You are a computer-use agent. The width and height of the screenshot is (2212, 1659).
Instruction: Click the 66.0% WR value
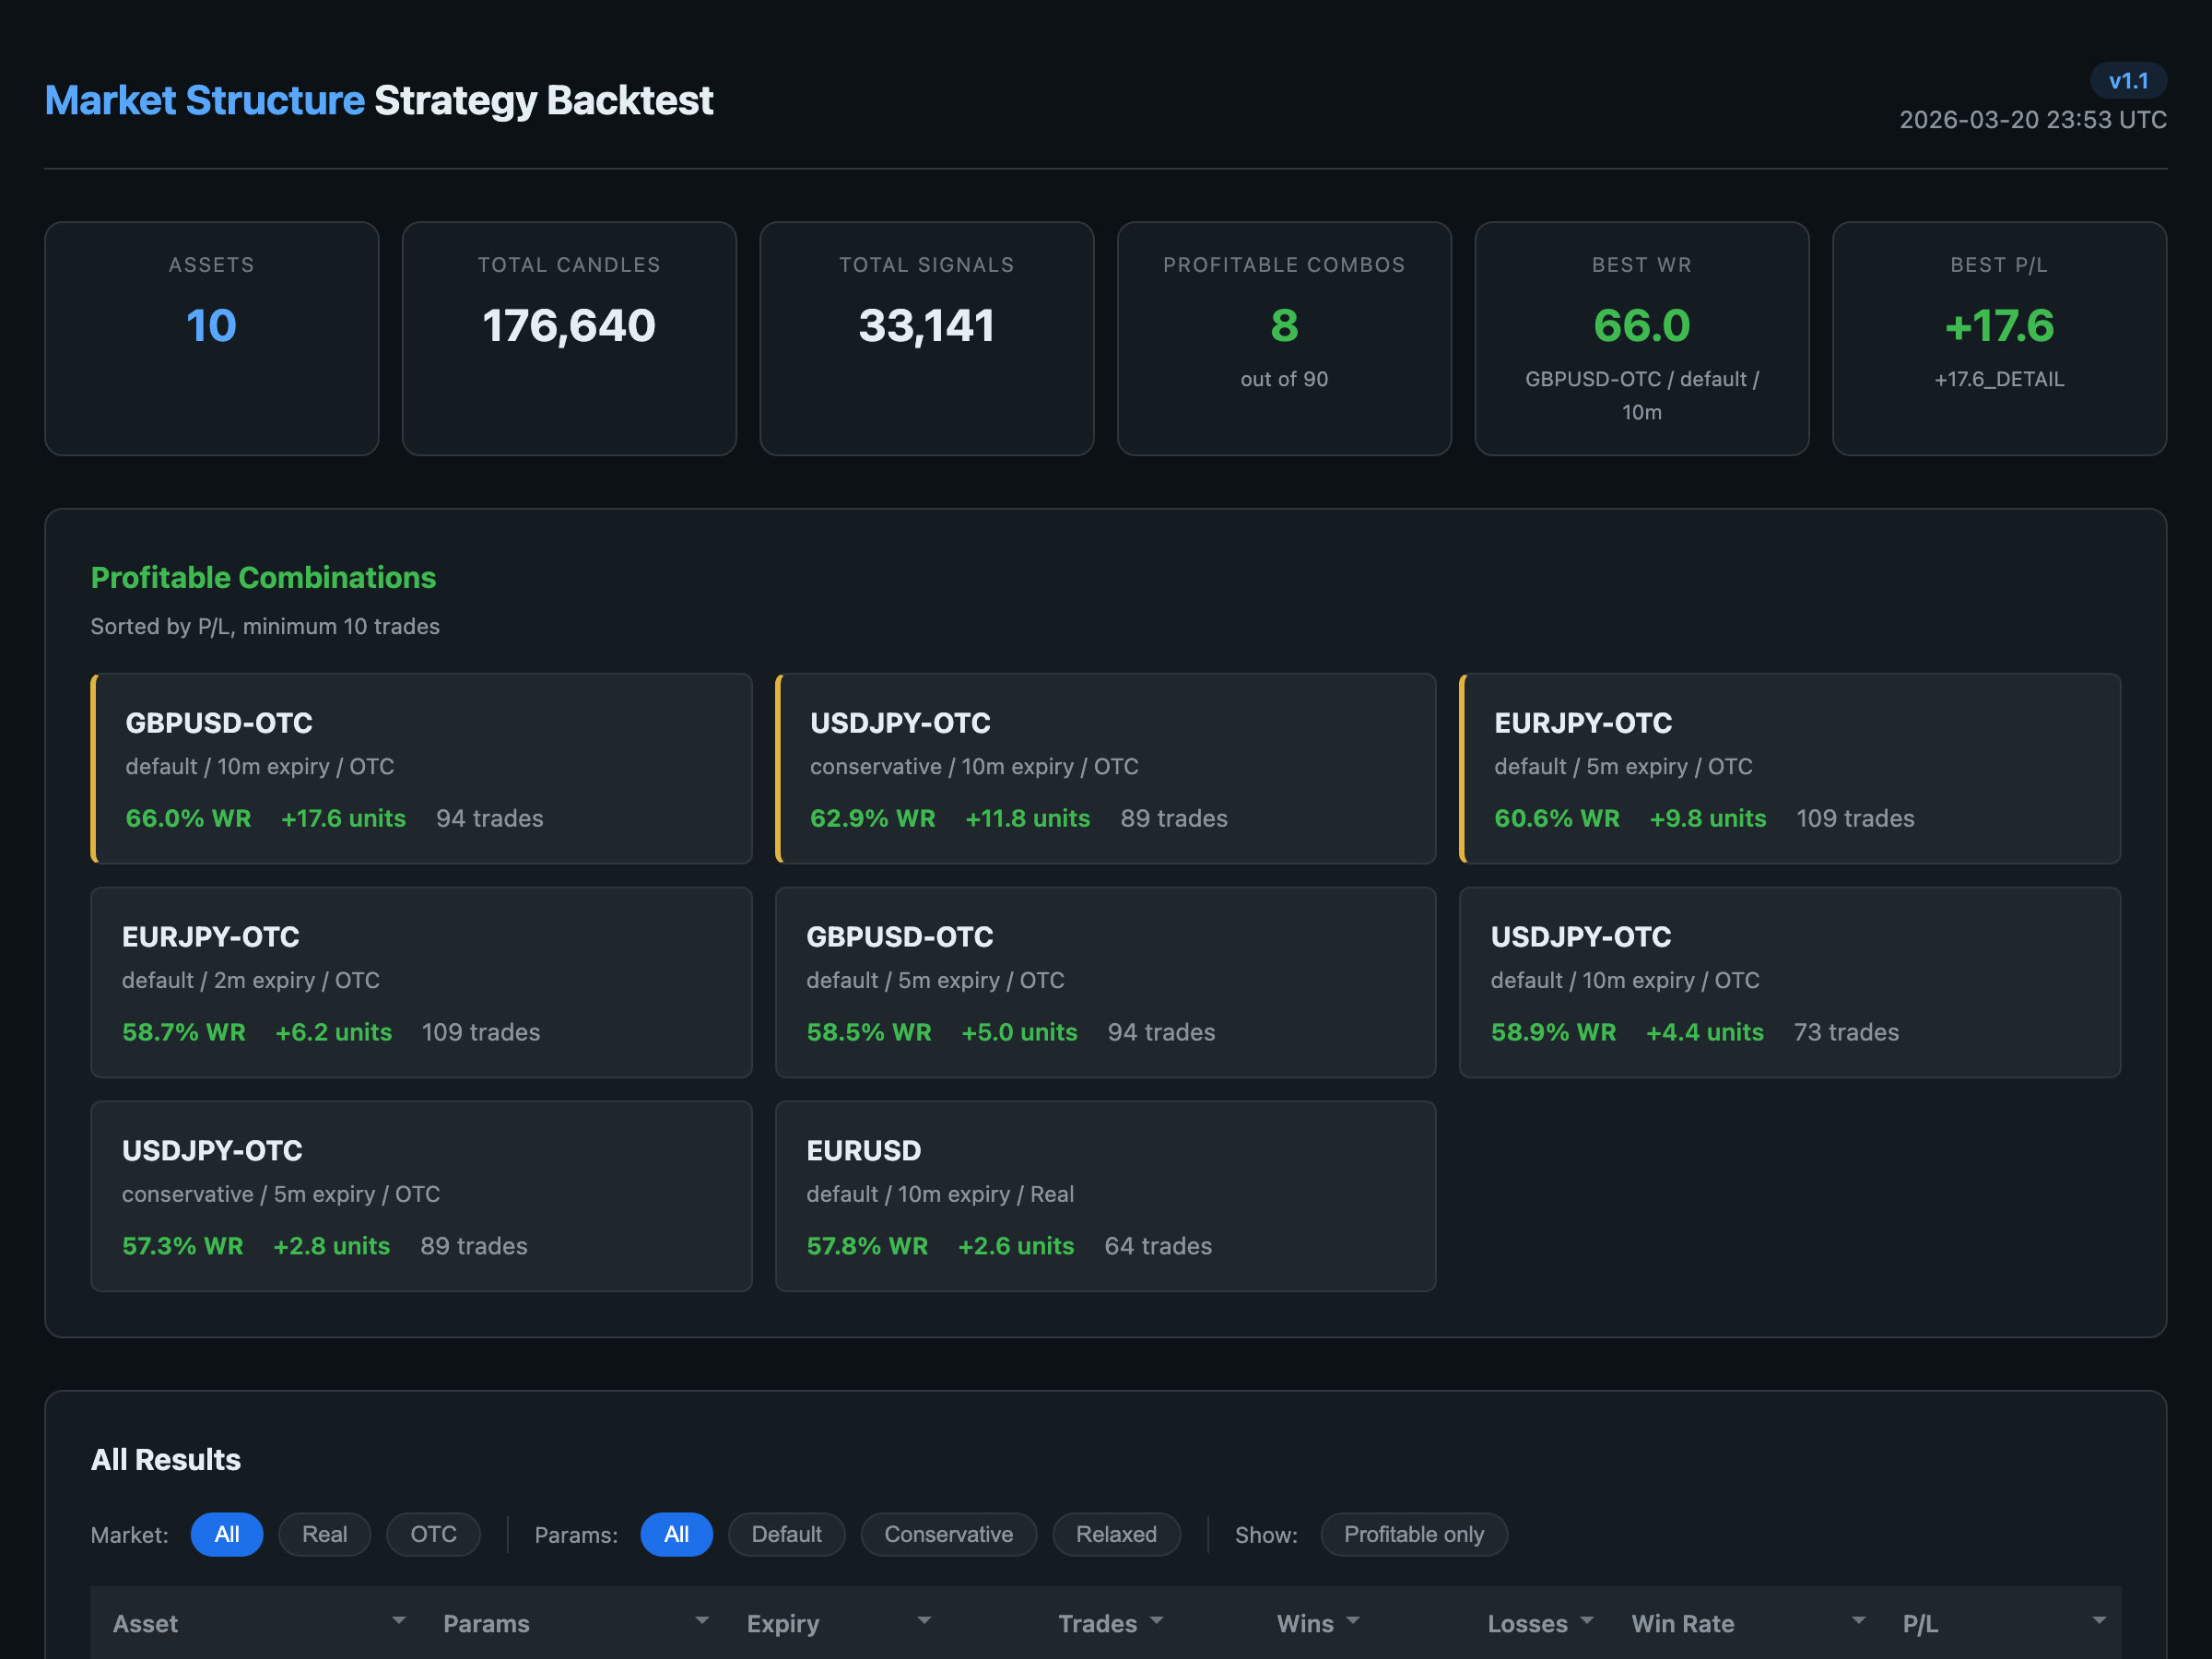pyautogui.click(x=188, y=818)
